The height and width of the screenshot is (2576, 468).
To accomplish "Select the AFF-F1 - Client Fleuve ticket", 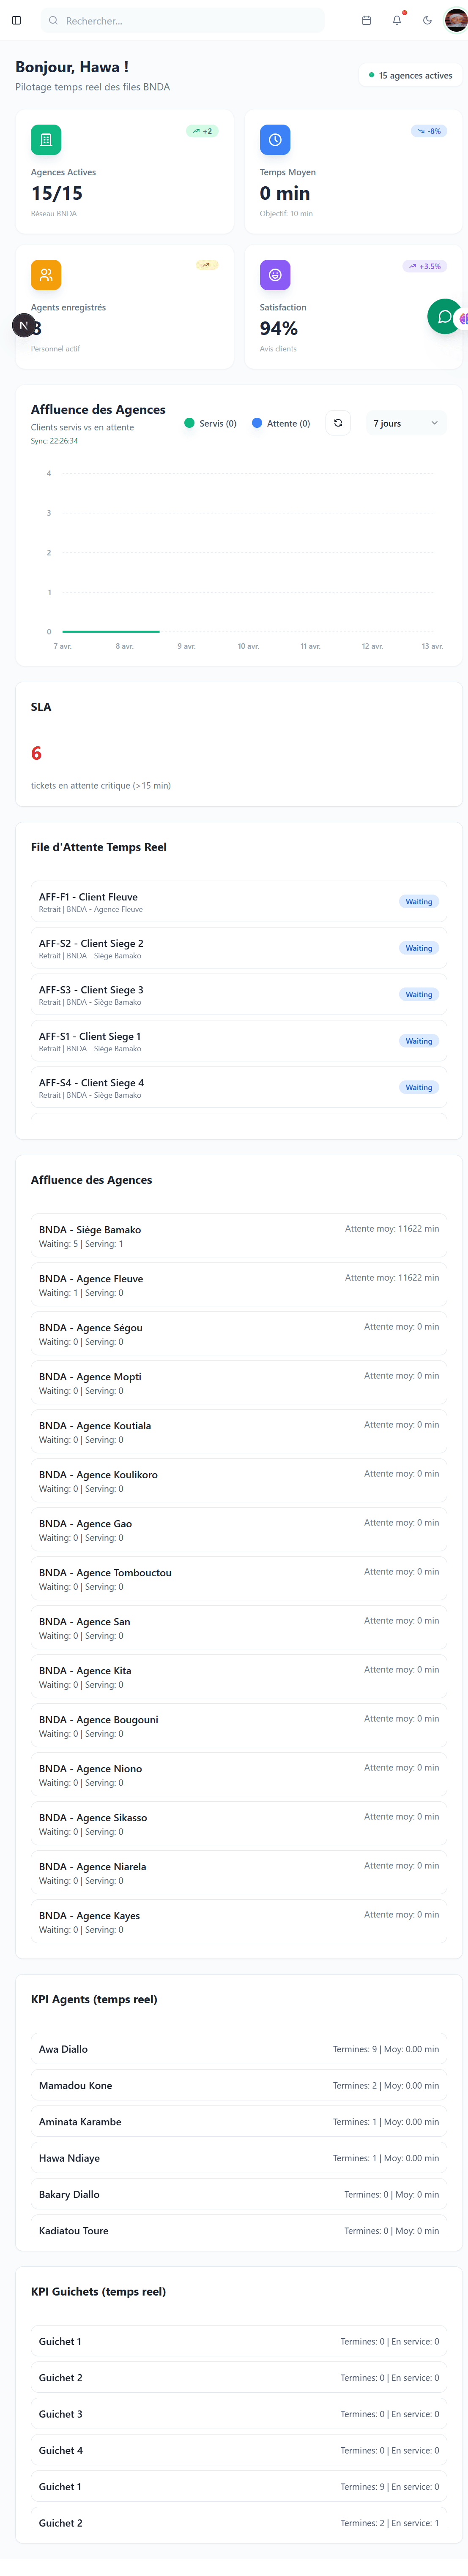I will tap(239, 901).
